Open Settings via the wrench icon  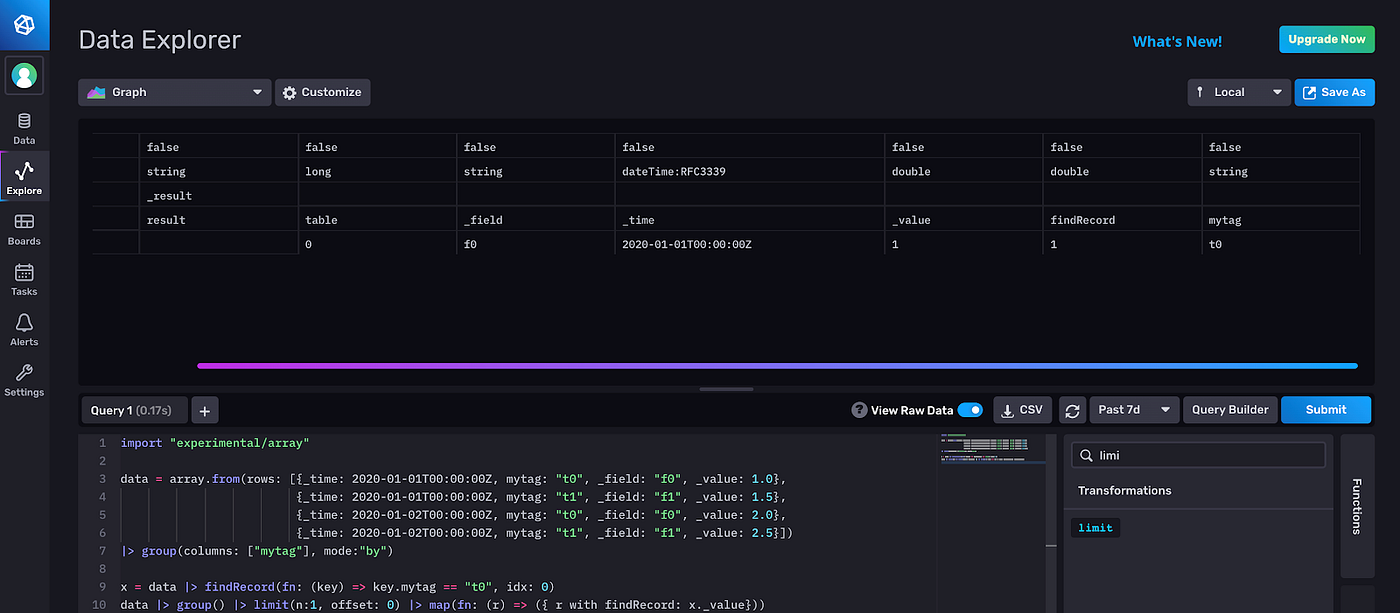(23, 380)
